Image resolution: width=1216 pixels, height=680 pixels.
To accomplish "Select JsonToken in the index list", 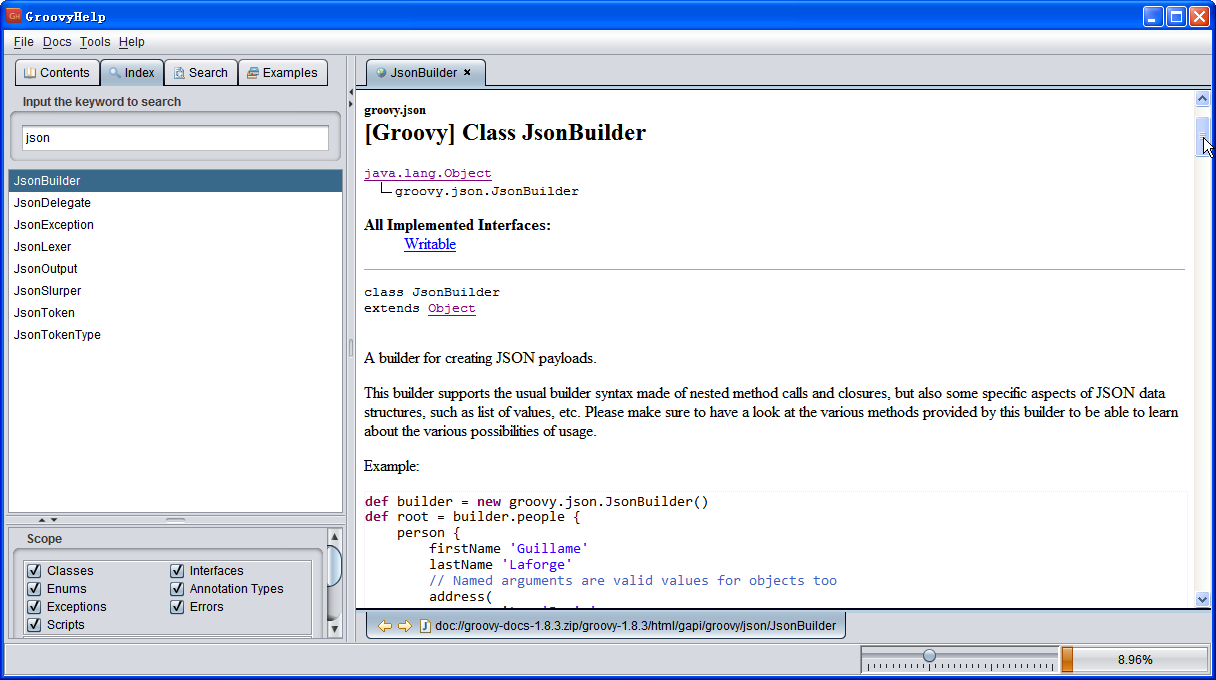I will (175, 313).
